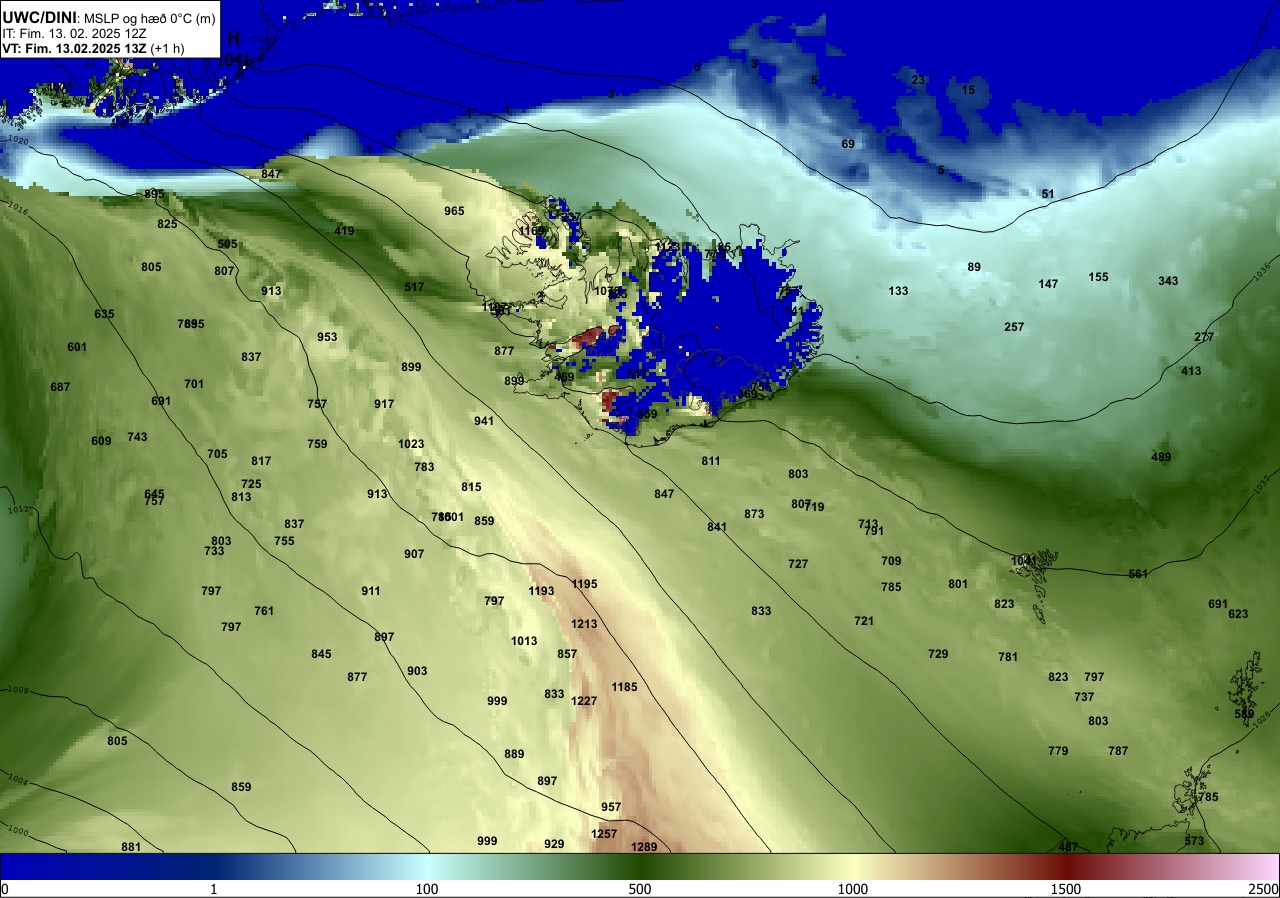Click the map value 1289
Screen dimensions: 1280x898
(x=645, y=847)
